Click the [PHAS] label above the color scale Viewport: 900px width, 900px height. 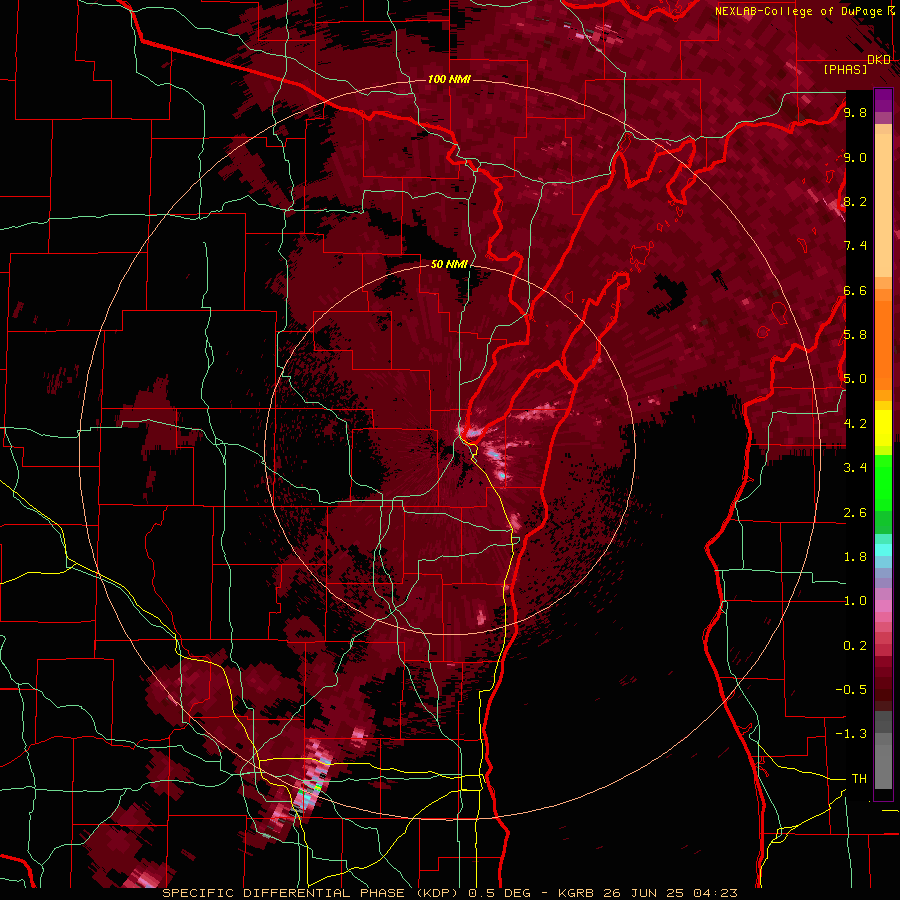pos(845,70)
